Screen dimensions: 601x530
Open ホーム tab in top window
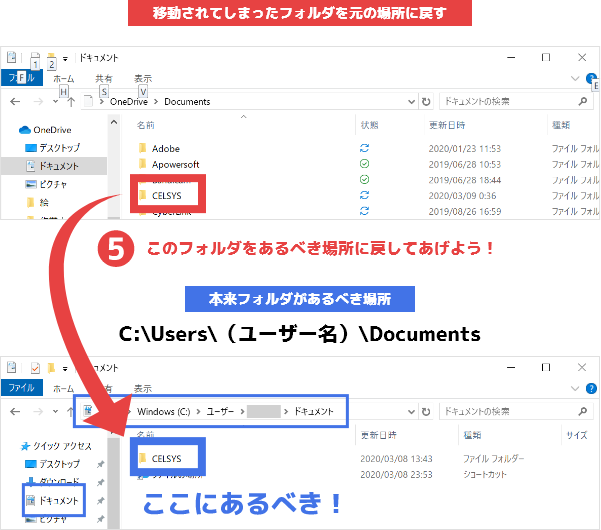pos(63,79)
